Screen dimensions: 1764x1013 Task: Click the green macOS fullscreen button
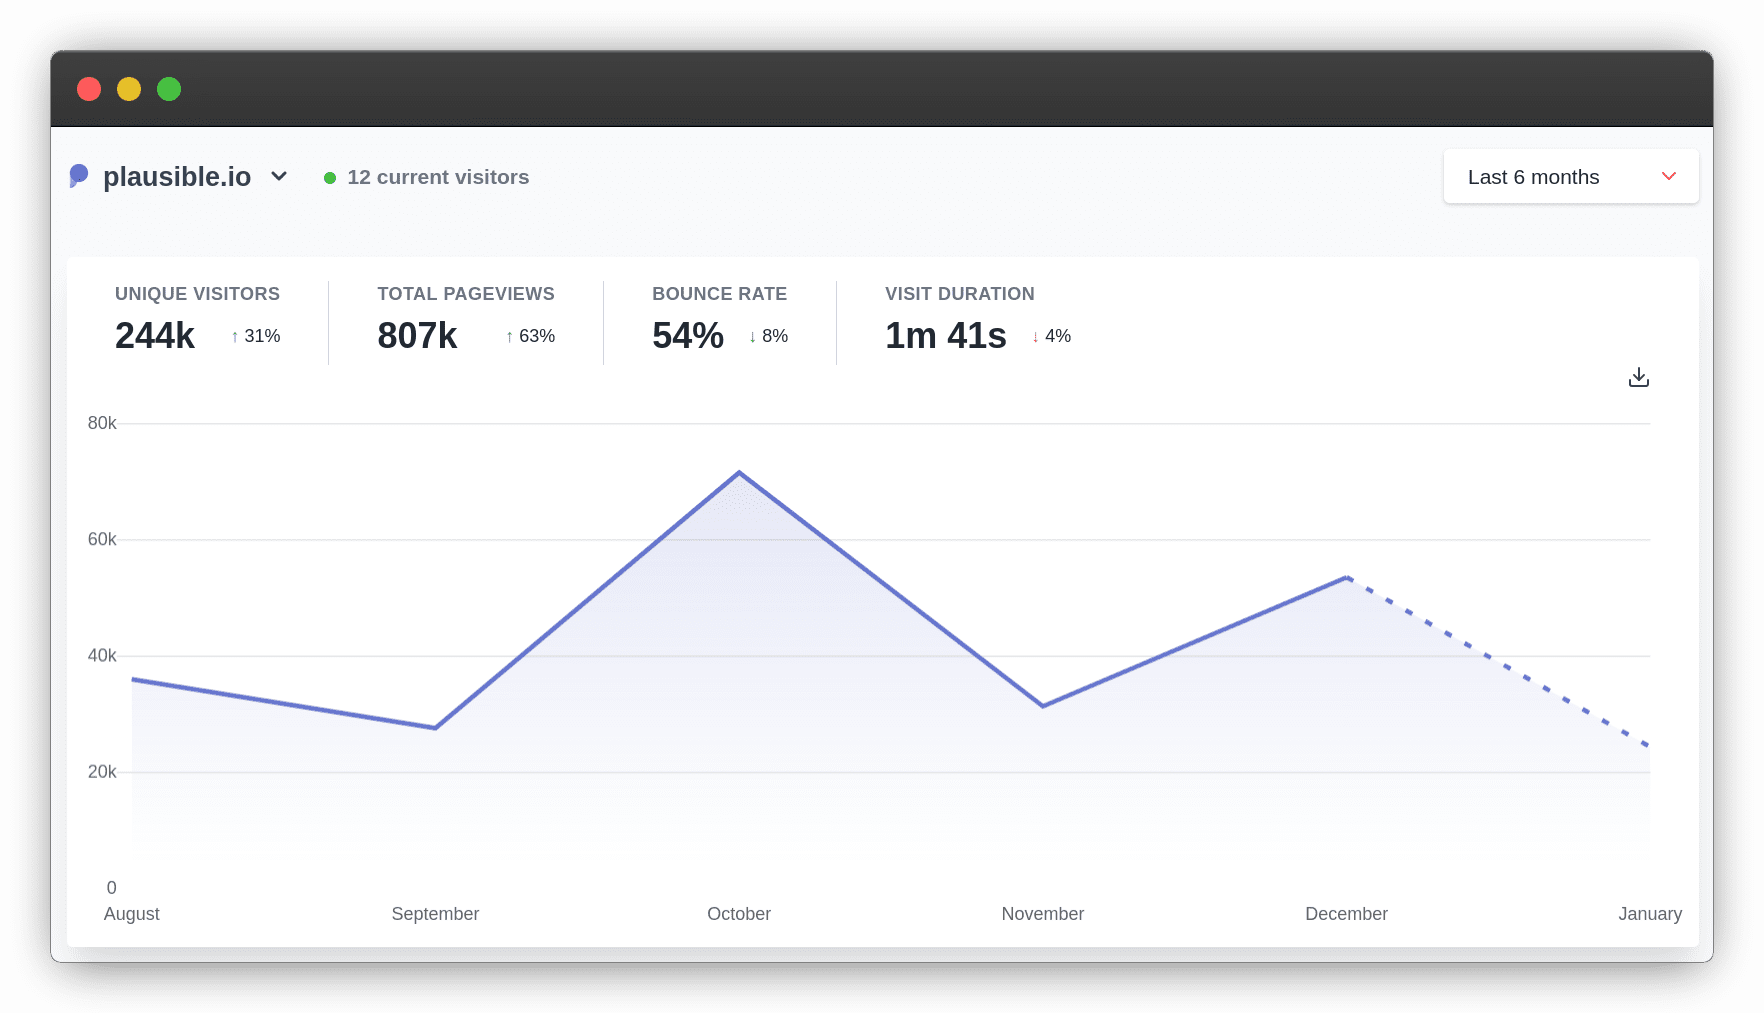[169, 89]
